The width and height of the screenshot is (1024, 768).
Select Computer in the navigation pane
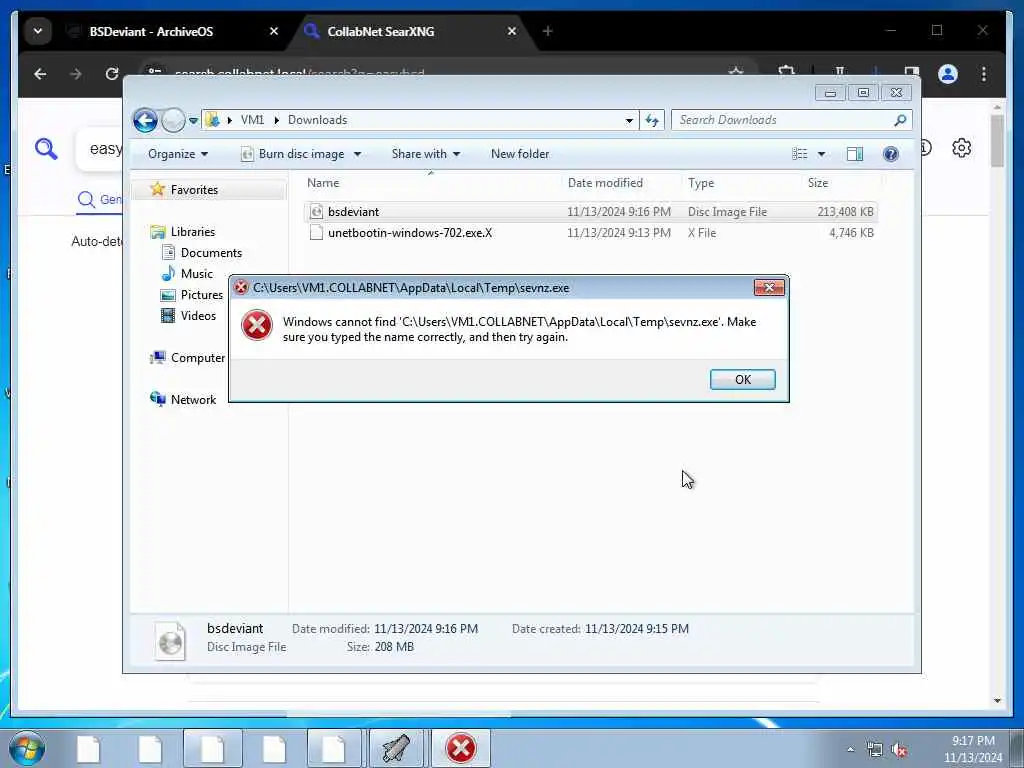[x=198, y=358]
